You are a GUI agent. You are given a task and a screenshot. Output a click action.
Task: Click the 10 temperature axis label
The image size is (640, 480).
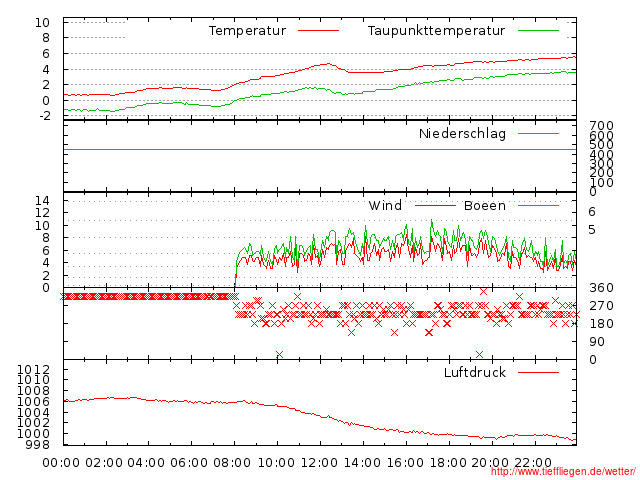click(42, 22)
